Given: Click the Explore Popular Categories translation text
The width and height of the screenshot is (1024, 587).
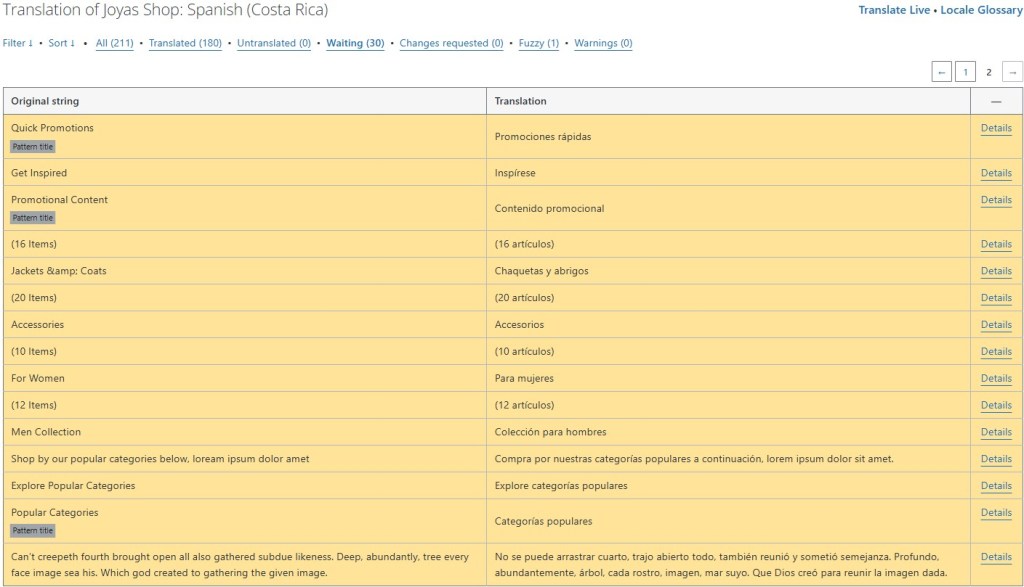Looking at the screenshot, I should pos(561,486).
